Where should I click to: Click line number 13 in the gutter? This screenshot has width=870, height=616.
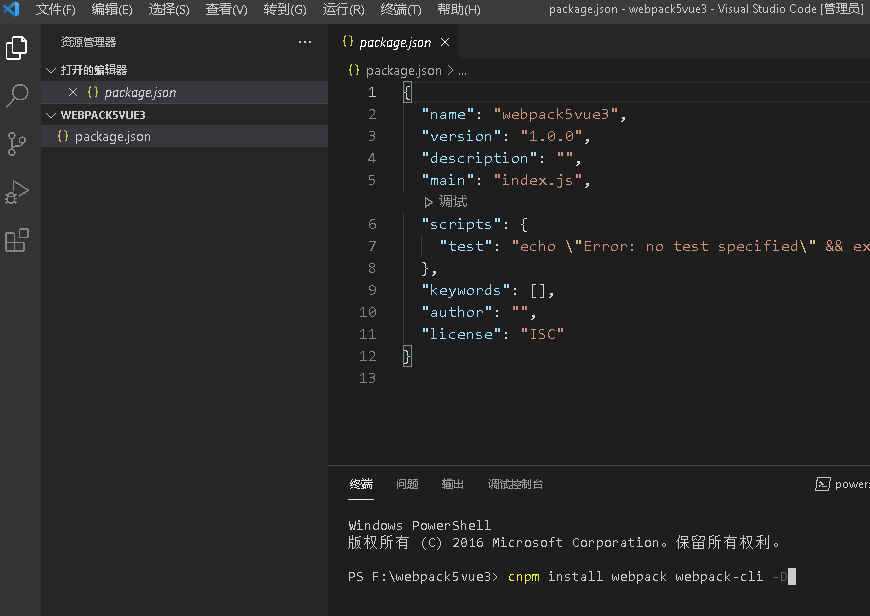click(367, 378)
